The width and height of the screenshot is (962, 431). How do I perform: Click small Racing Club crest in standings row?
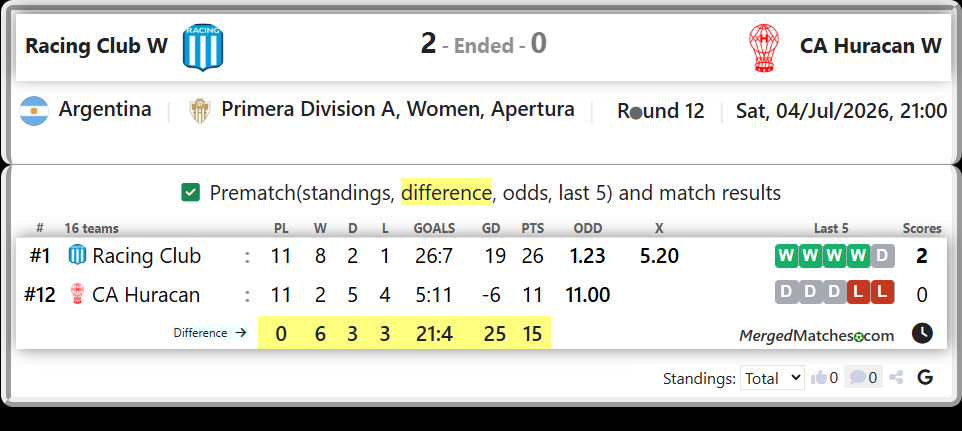tap(77, 256)
